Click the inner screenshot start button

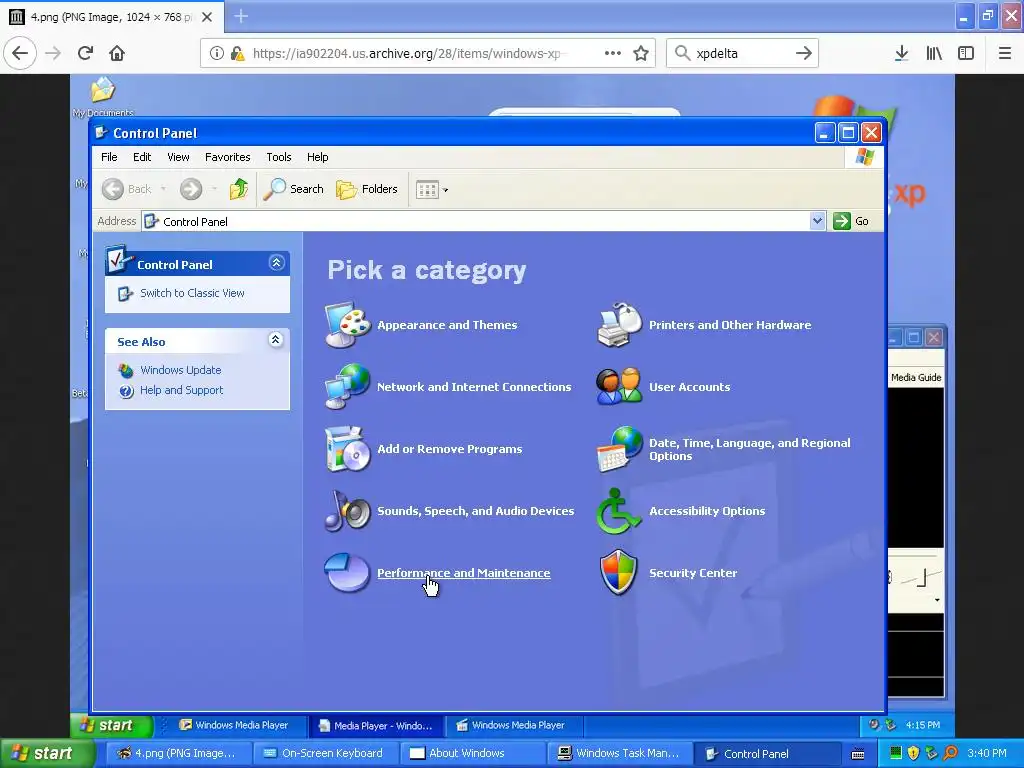pyautogui.click(x=111, y=725)
